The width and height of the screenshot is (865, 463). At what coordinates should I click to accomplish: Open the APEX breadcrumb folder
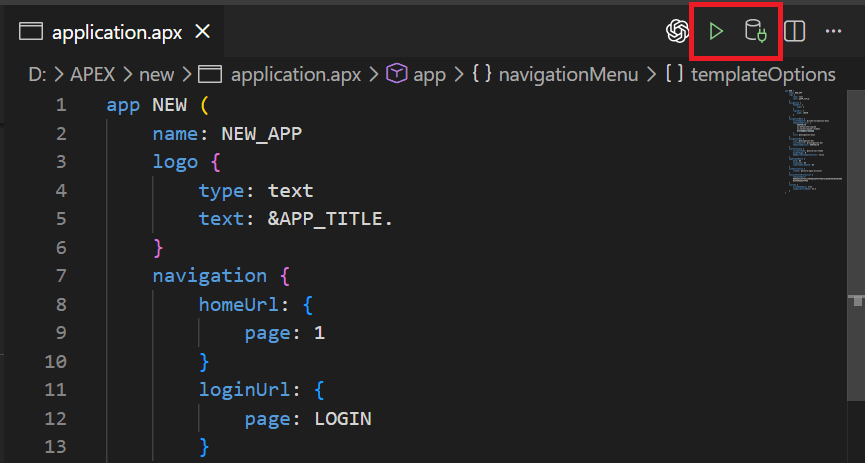click(93, 74)
